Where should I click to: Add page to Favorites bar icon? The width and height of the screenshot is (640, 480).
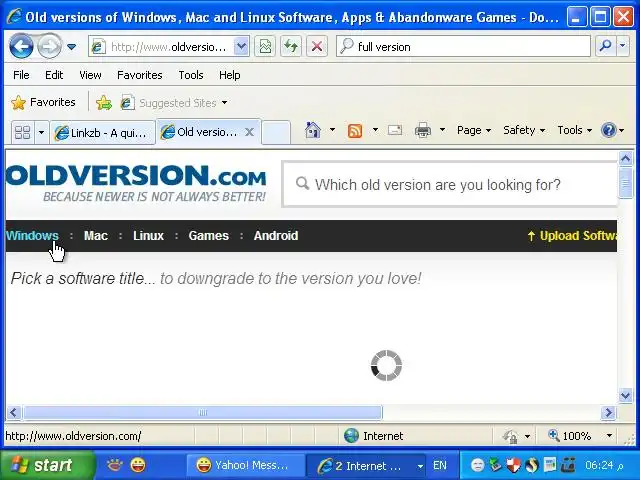[x=104, y=102]
